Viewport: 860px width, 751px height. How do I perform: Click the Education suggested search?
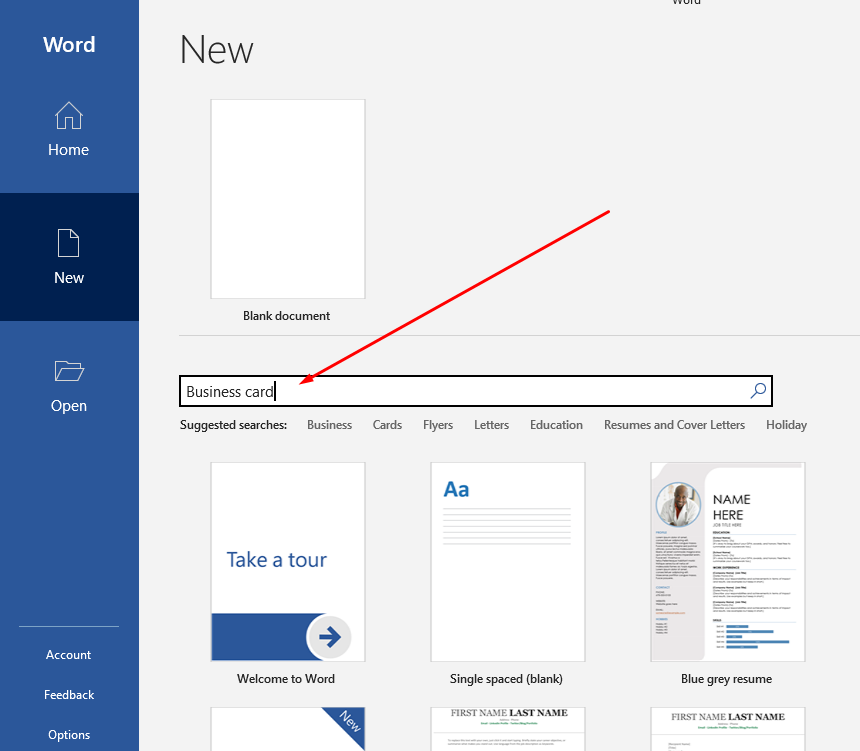pyautogui.click(x=556, y=425)
